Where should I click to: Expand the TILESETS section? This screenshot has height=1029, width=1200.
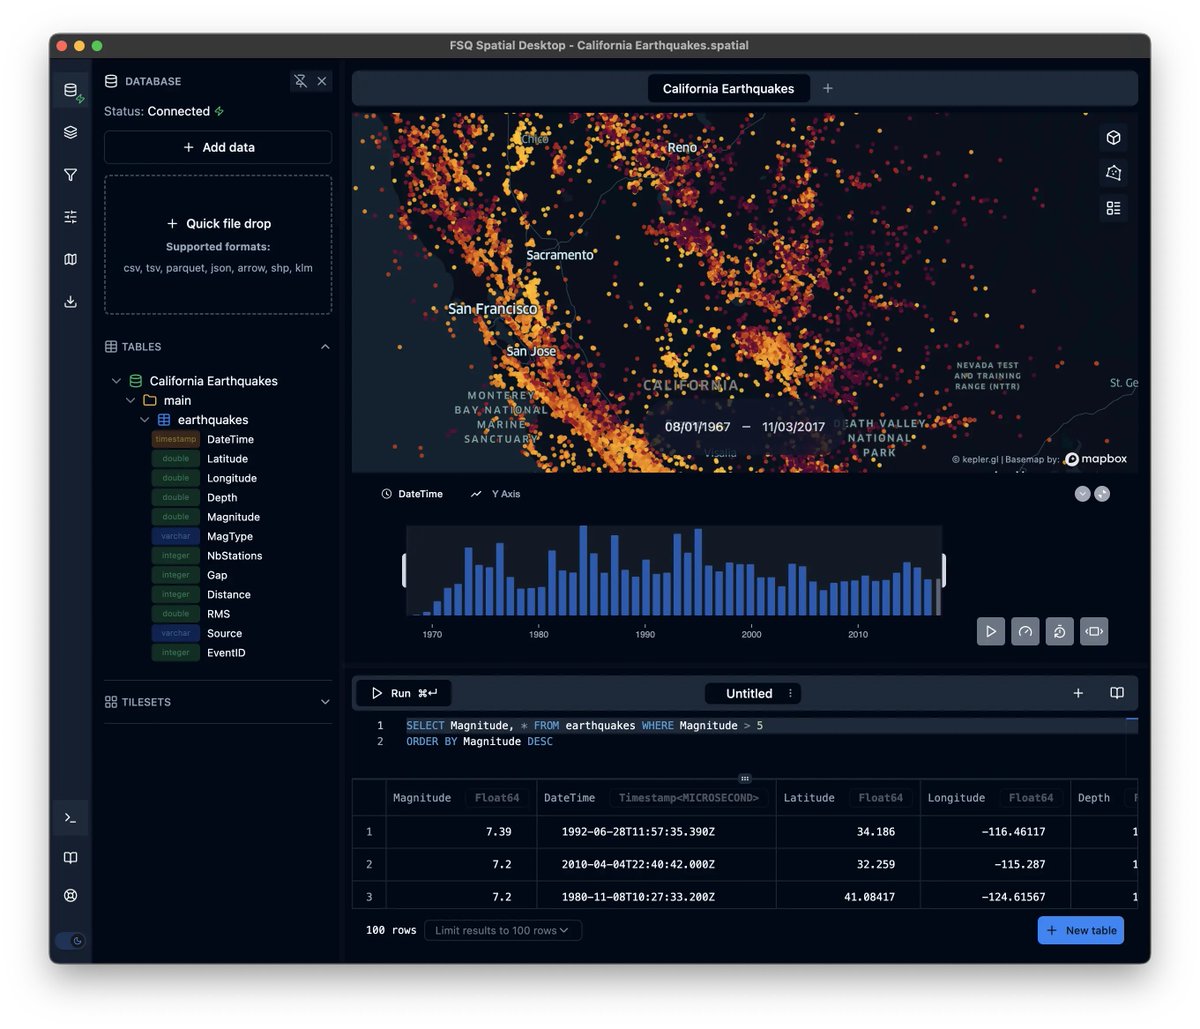(x=325, y=702)
